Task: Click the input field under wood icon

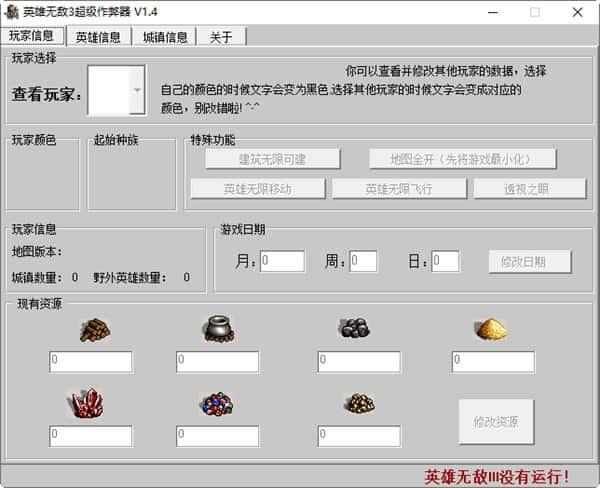Action: (90, 362)
